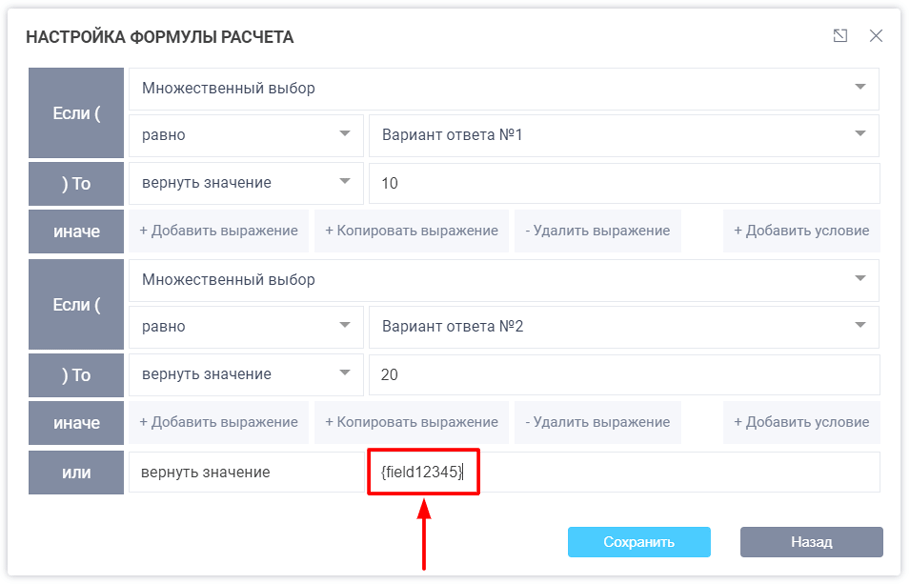The image size is (910, 584).
Task: Click first '+ Копировать выражение' button
Action: [411, 231]
